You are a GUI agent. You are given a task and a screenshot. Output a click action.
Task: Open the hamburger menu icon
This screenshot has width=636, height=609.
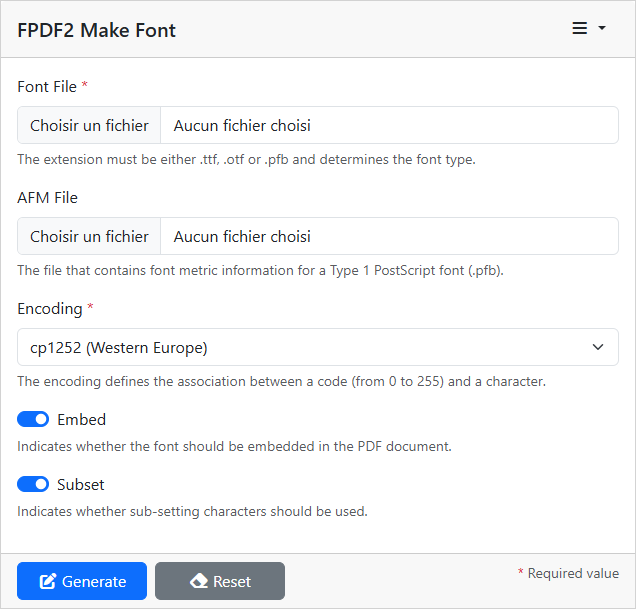pos(580,28)
